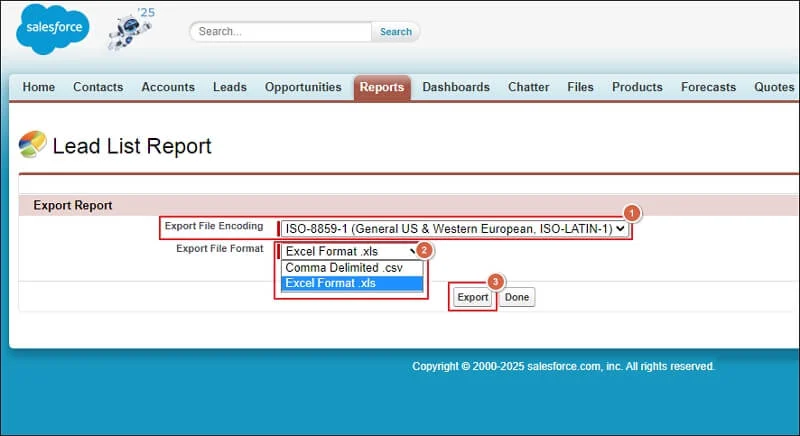This screenshot has height=436, width=800.
Task: Open the Leads tab
Action: click(230, 87)
